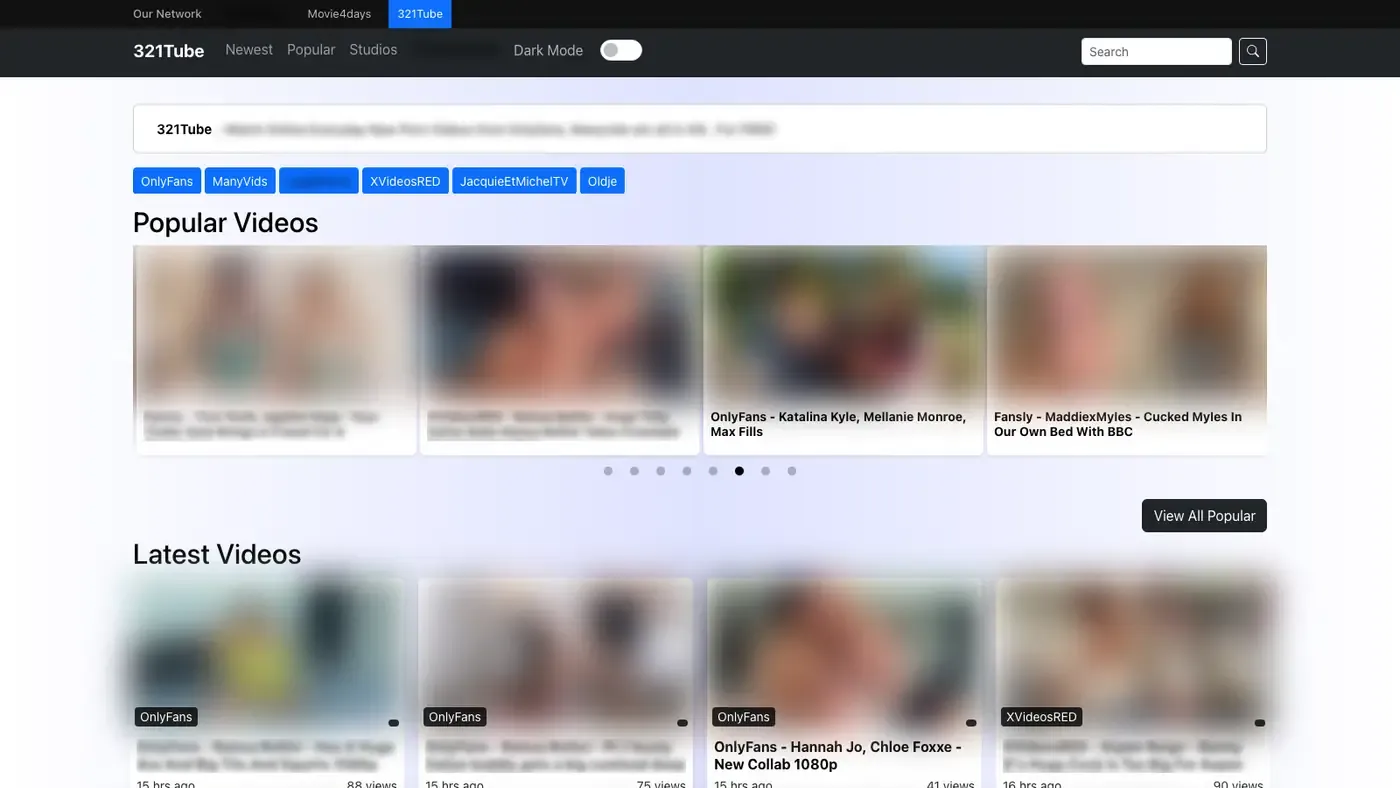This screenshot has height=788, width=1400.
Task: Focus the Search input field
Action: (1156, 51)
